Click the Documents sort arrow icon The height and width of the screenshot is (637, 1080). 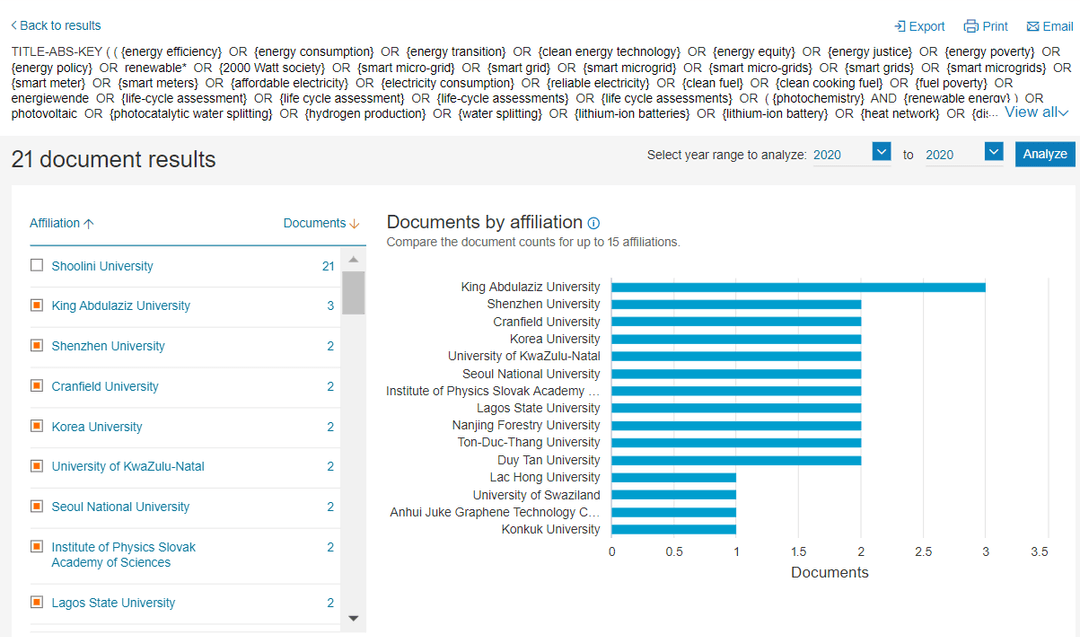tap(355, 223)
